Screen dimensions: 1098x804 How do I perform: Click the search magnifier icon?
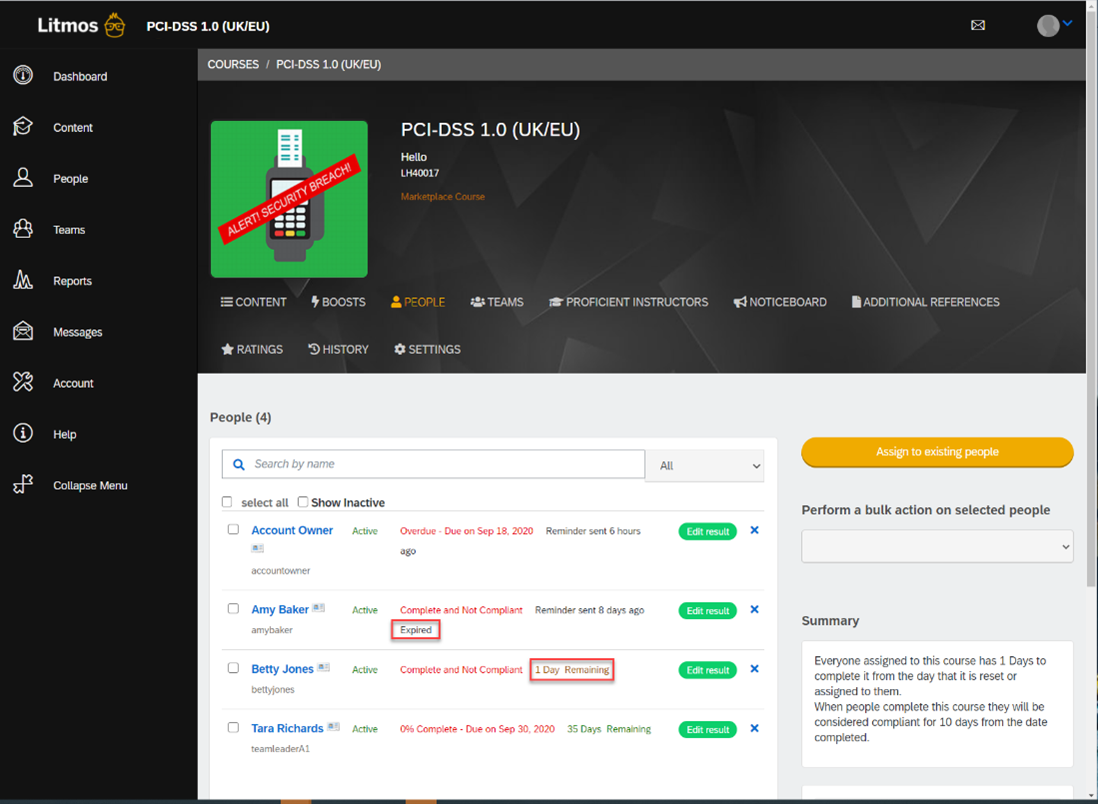pos(239,464)
